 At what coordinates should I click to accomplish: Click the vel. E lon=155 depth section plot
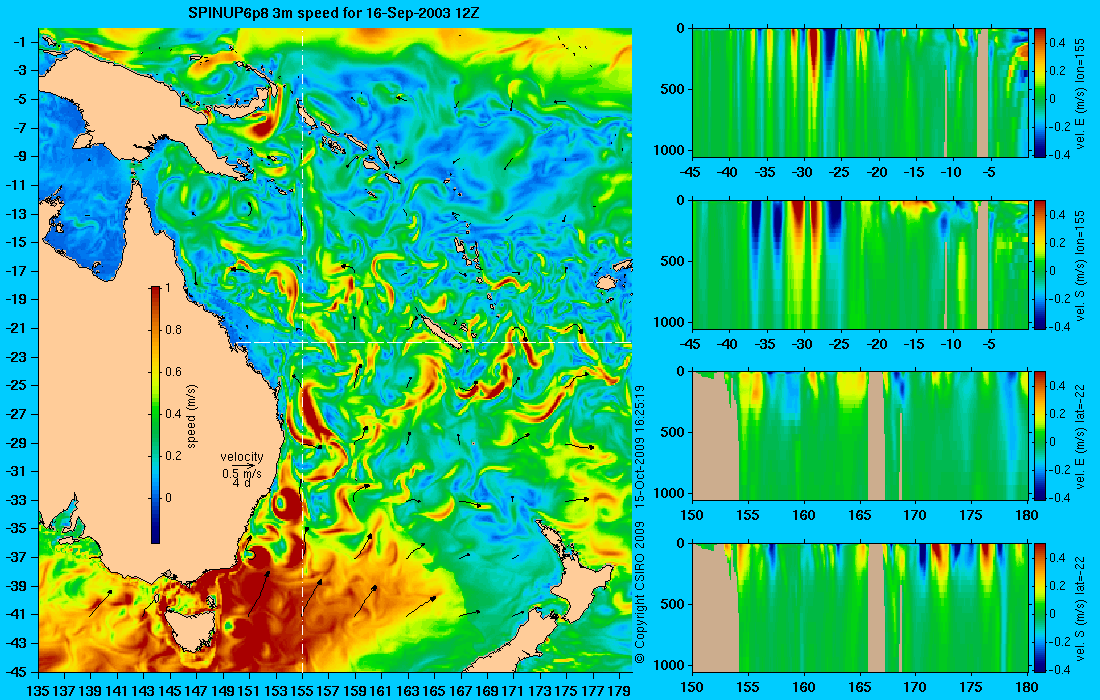click(860, 93)
